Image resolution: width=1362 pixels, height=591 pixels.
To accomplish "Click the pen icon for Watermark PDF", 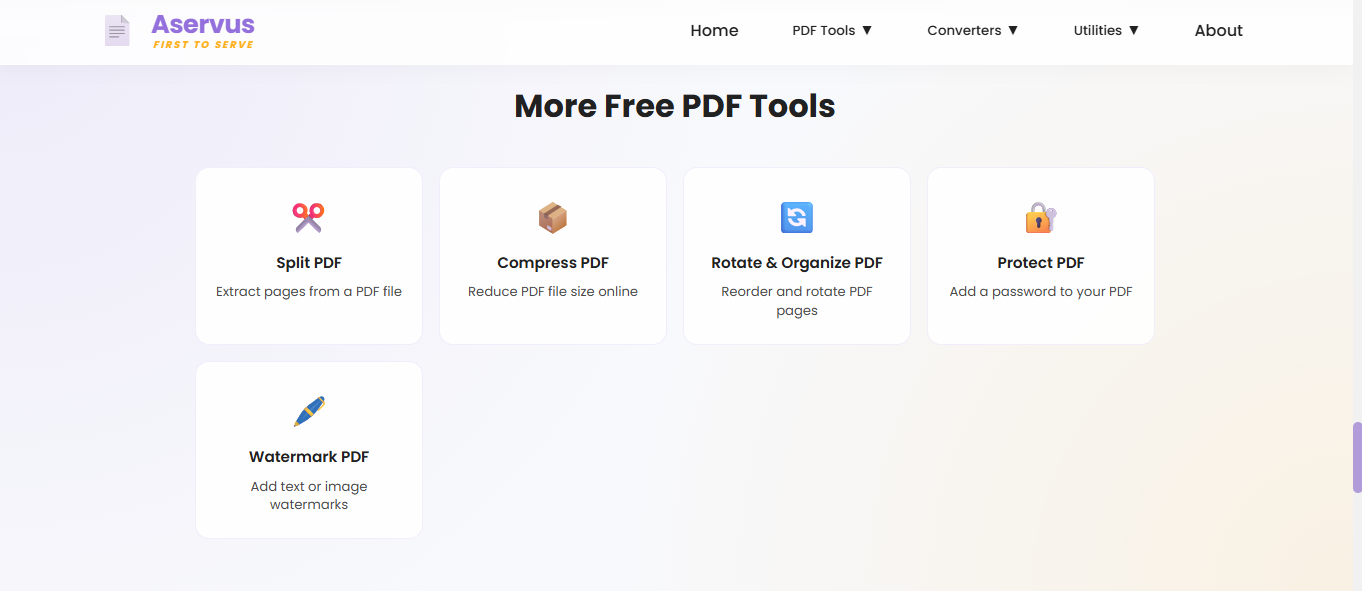I will (x=309, y=411).
